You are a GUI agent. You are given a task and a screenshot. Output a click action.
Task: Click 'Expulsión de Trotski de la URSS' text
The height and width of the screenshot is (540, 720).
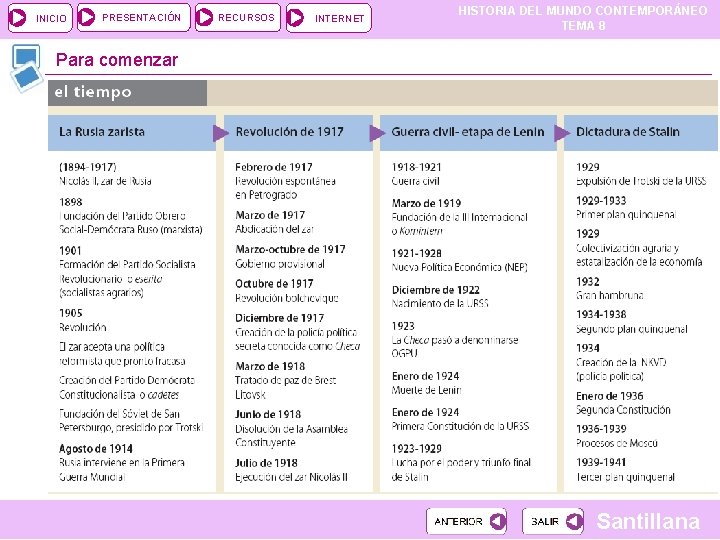641,181
